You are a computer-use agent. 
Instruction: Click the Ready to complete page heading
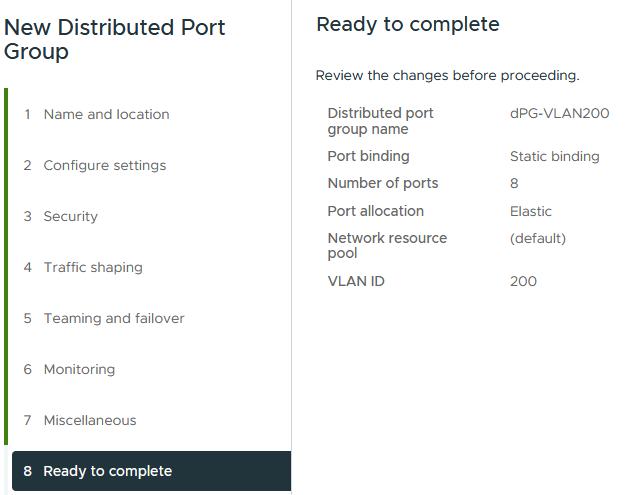pyautogui.click(x=407, y=24)
